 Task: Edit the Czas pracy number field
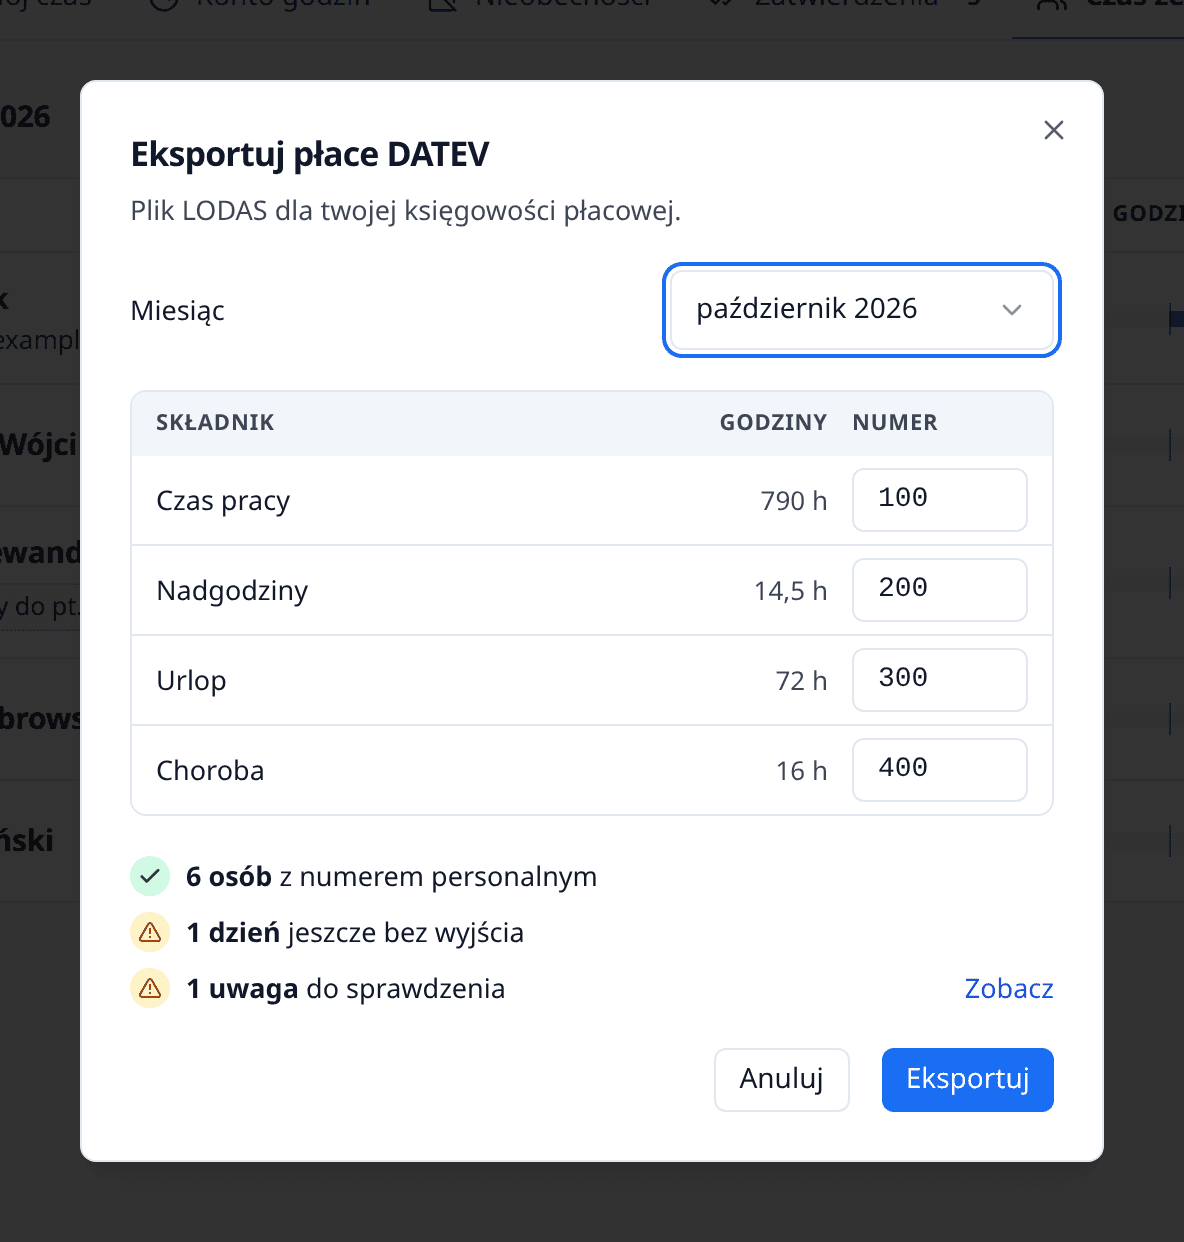pyautogui.click(x=939, y=499)
